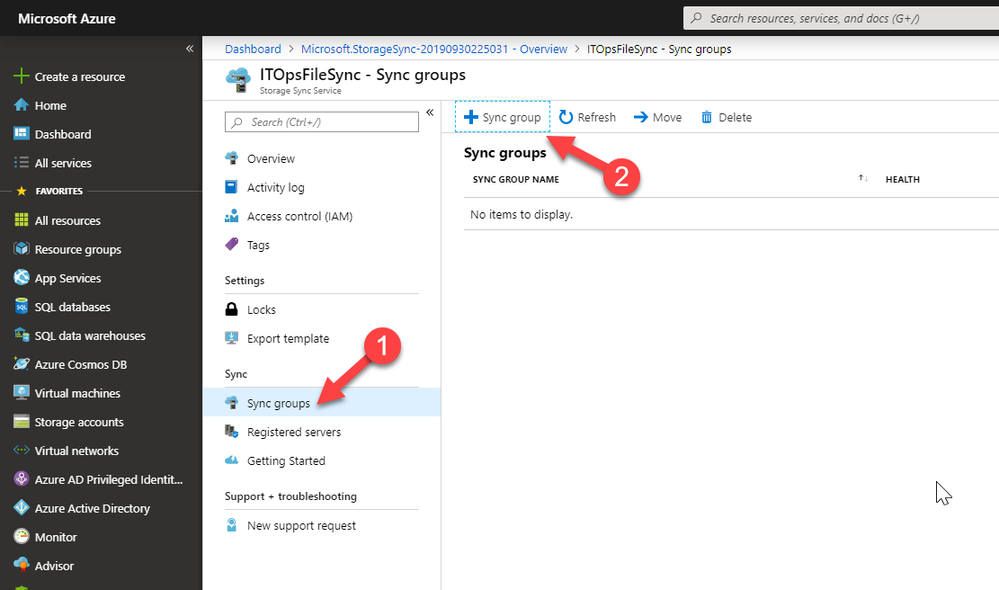Click the SYNC GROUP NAME column header

[x=515, y=180]
